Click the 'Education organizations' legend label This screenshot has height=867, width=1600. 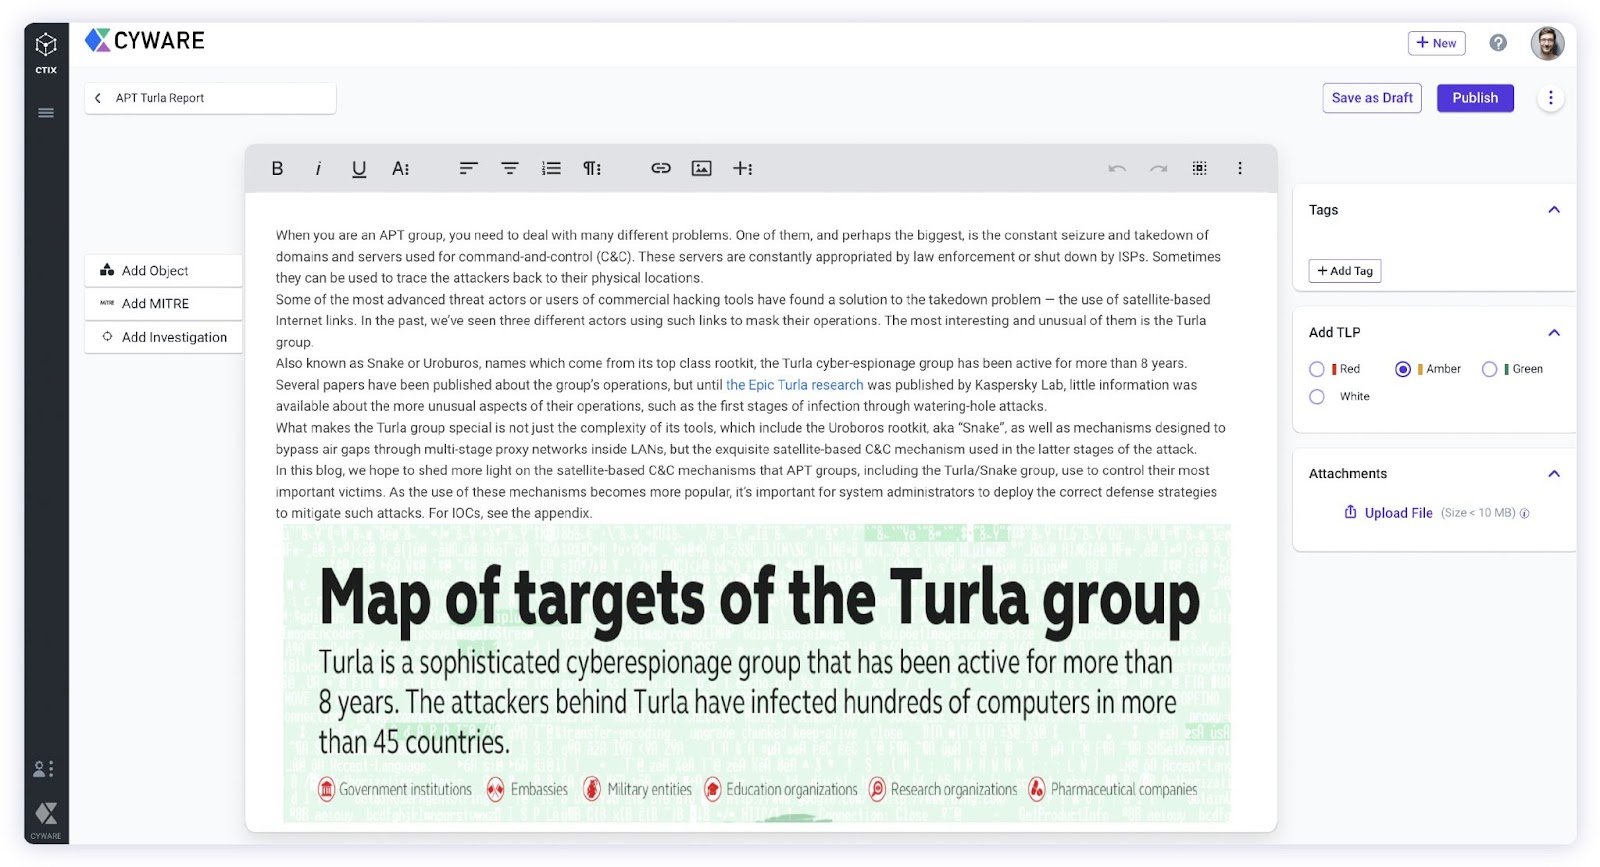(791, 790)
